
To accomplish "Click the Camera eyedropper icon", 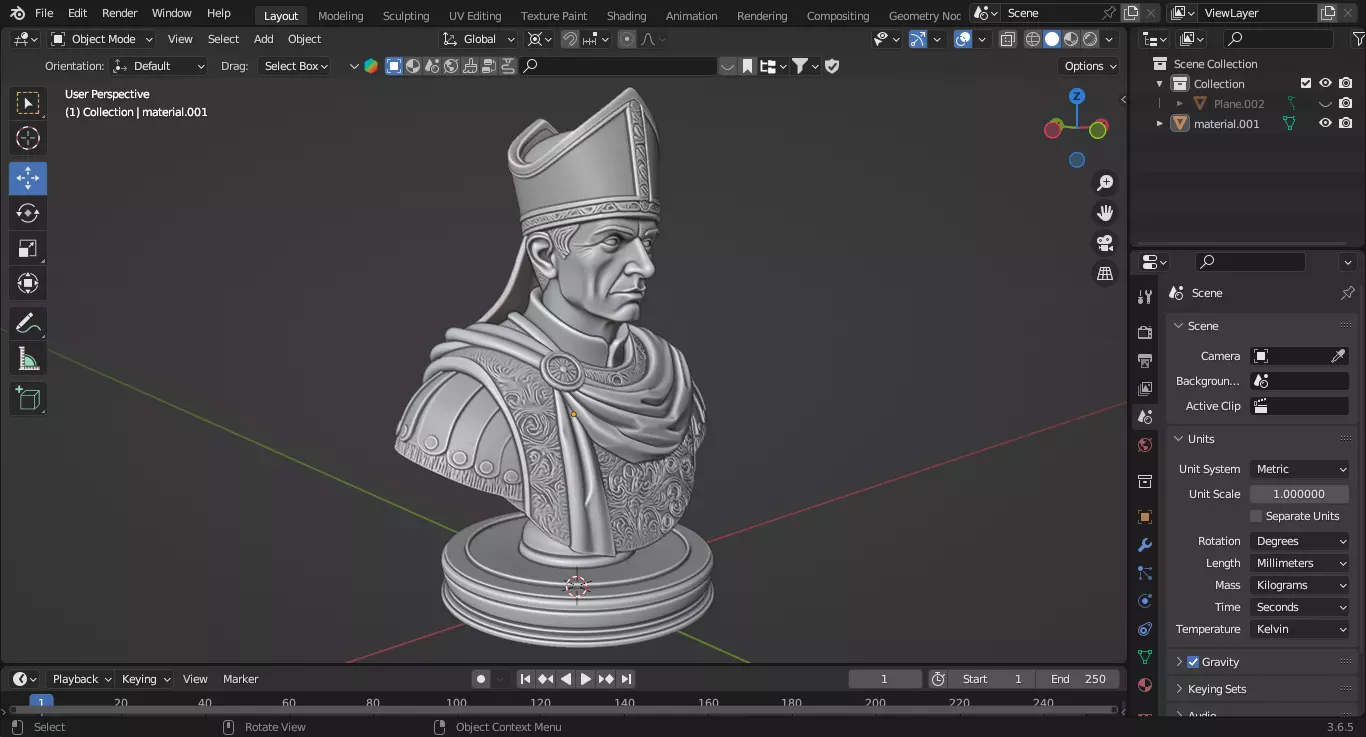I will (1338, 356).
